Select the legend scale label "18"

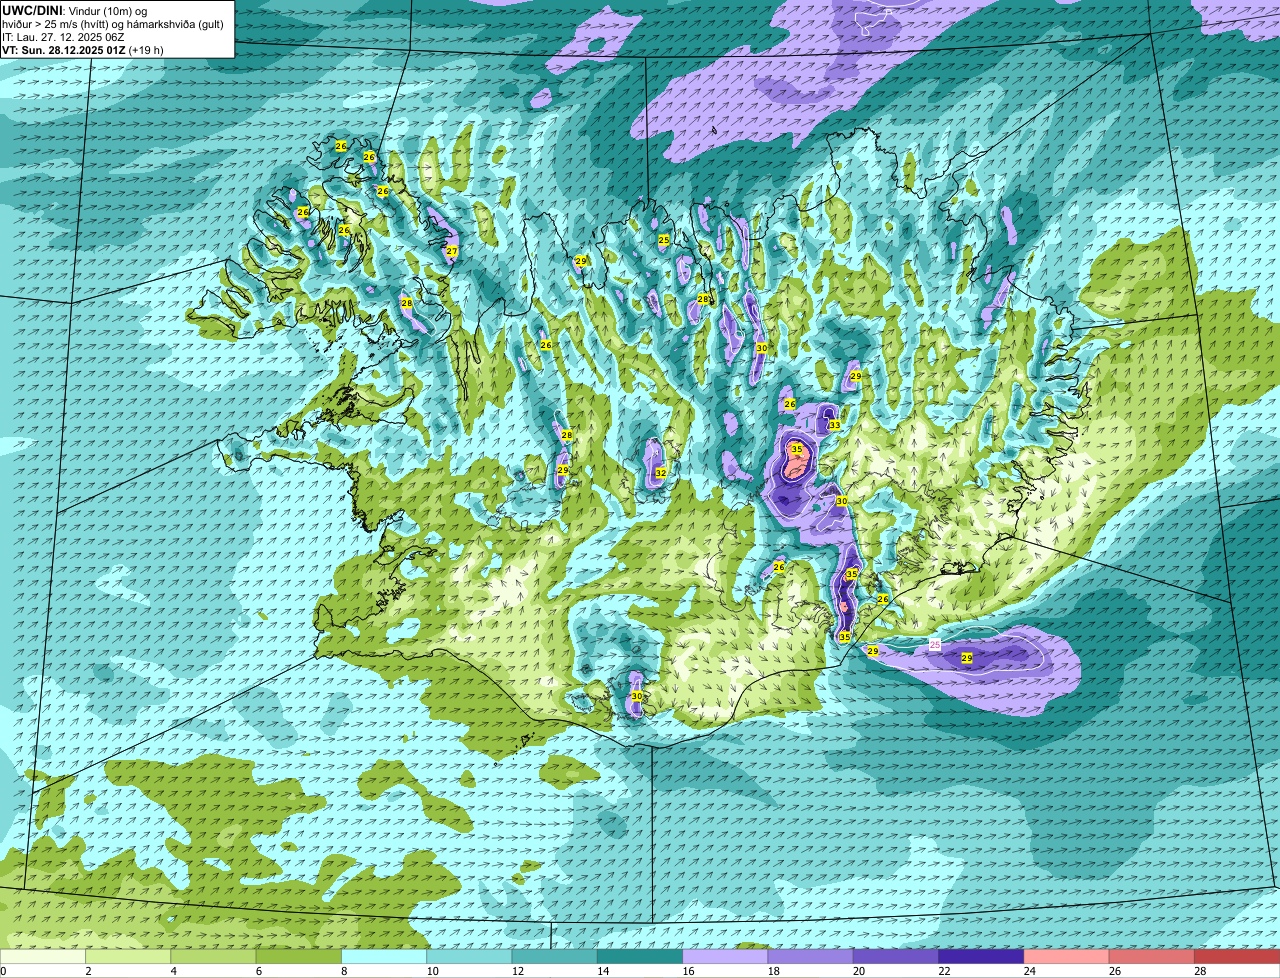pos(773,971)
